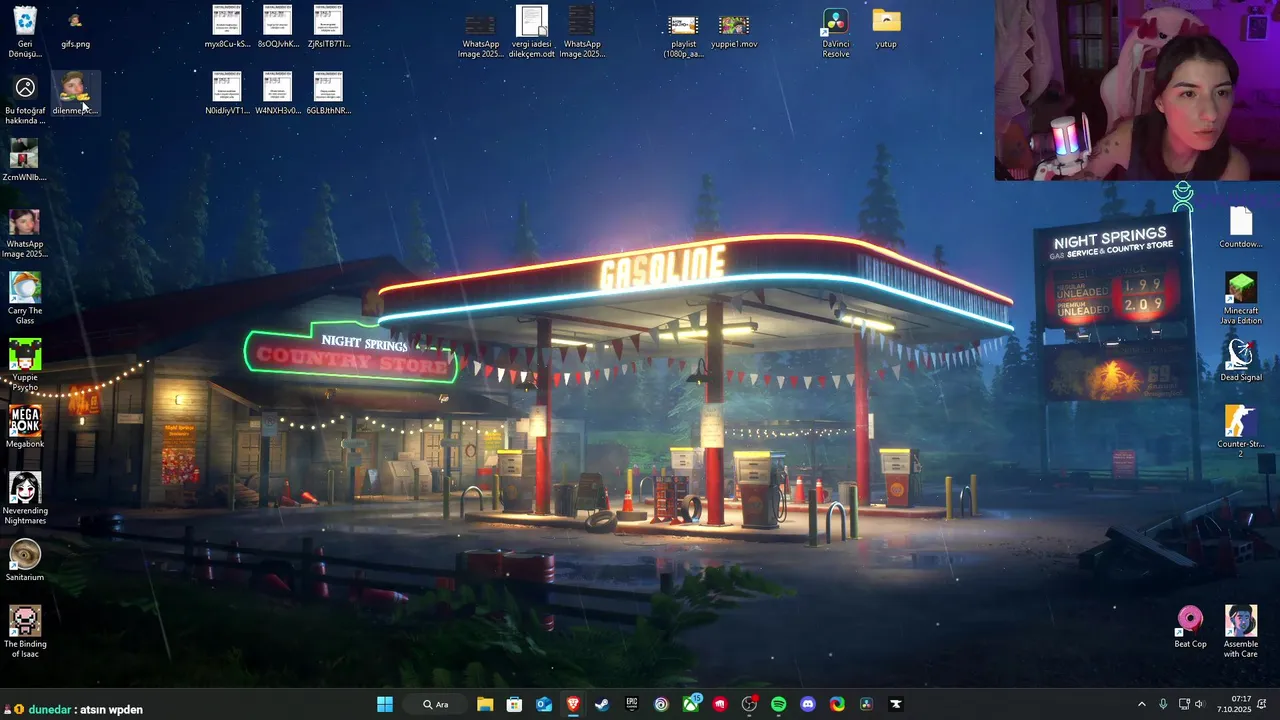Launch the Sanitarium game shortcut
The height and width of the screenshot is (720, 1280).
pyautogui.click(x=25, y=561)
